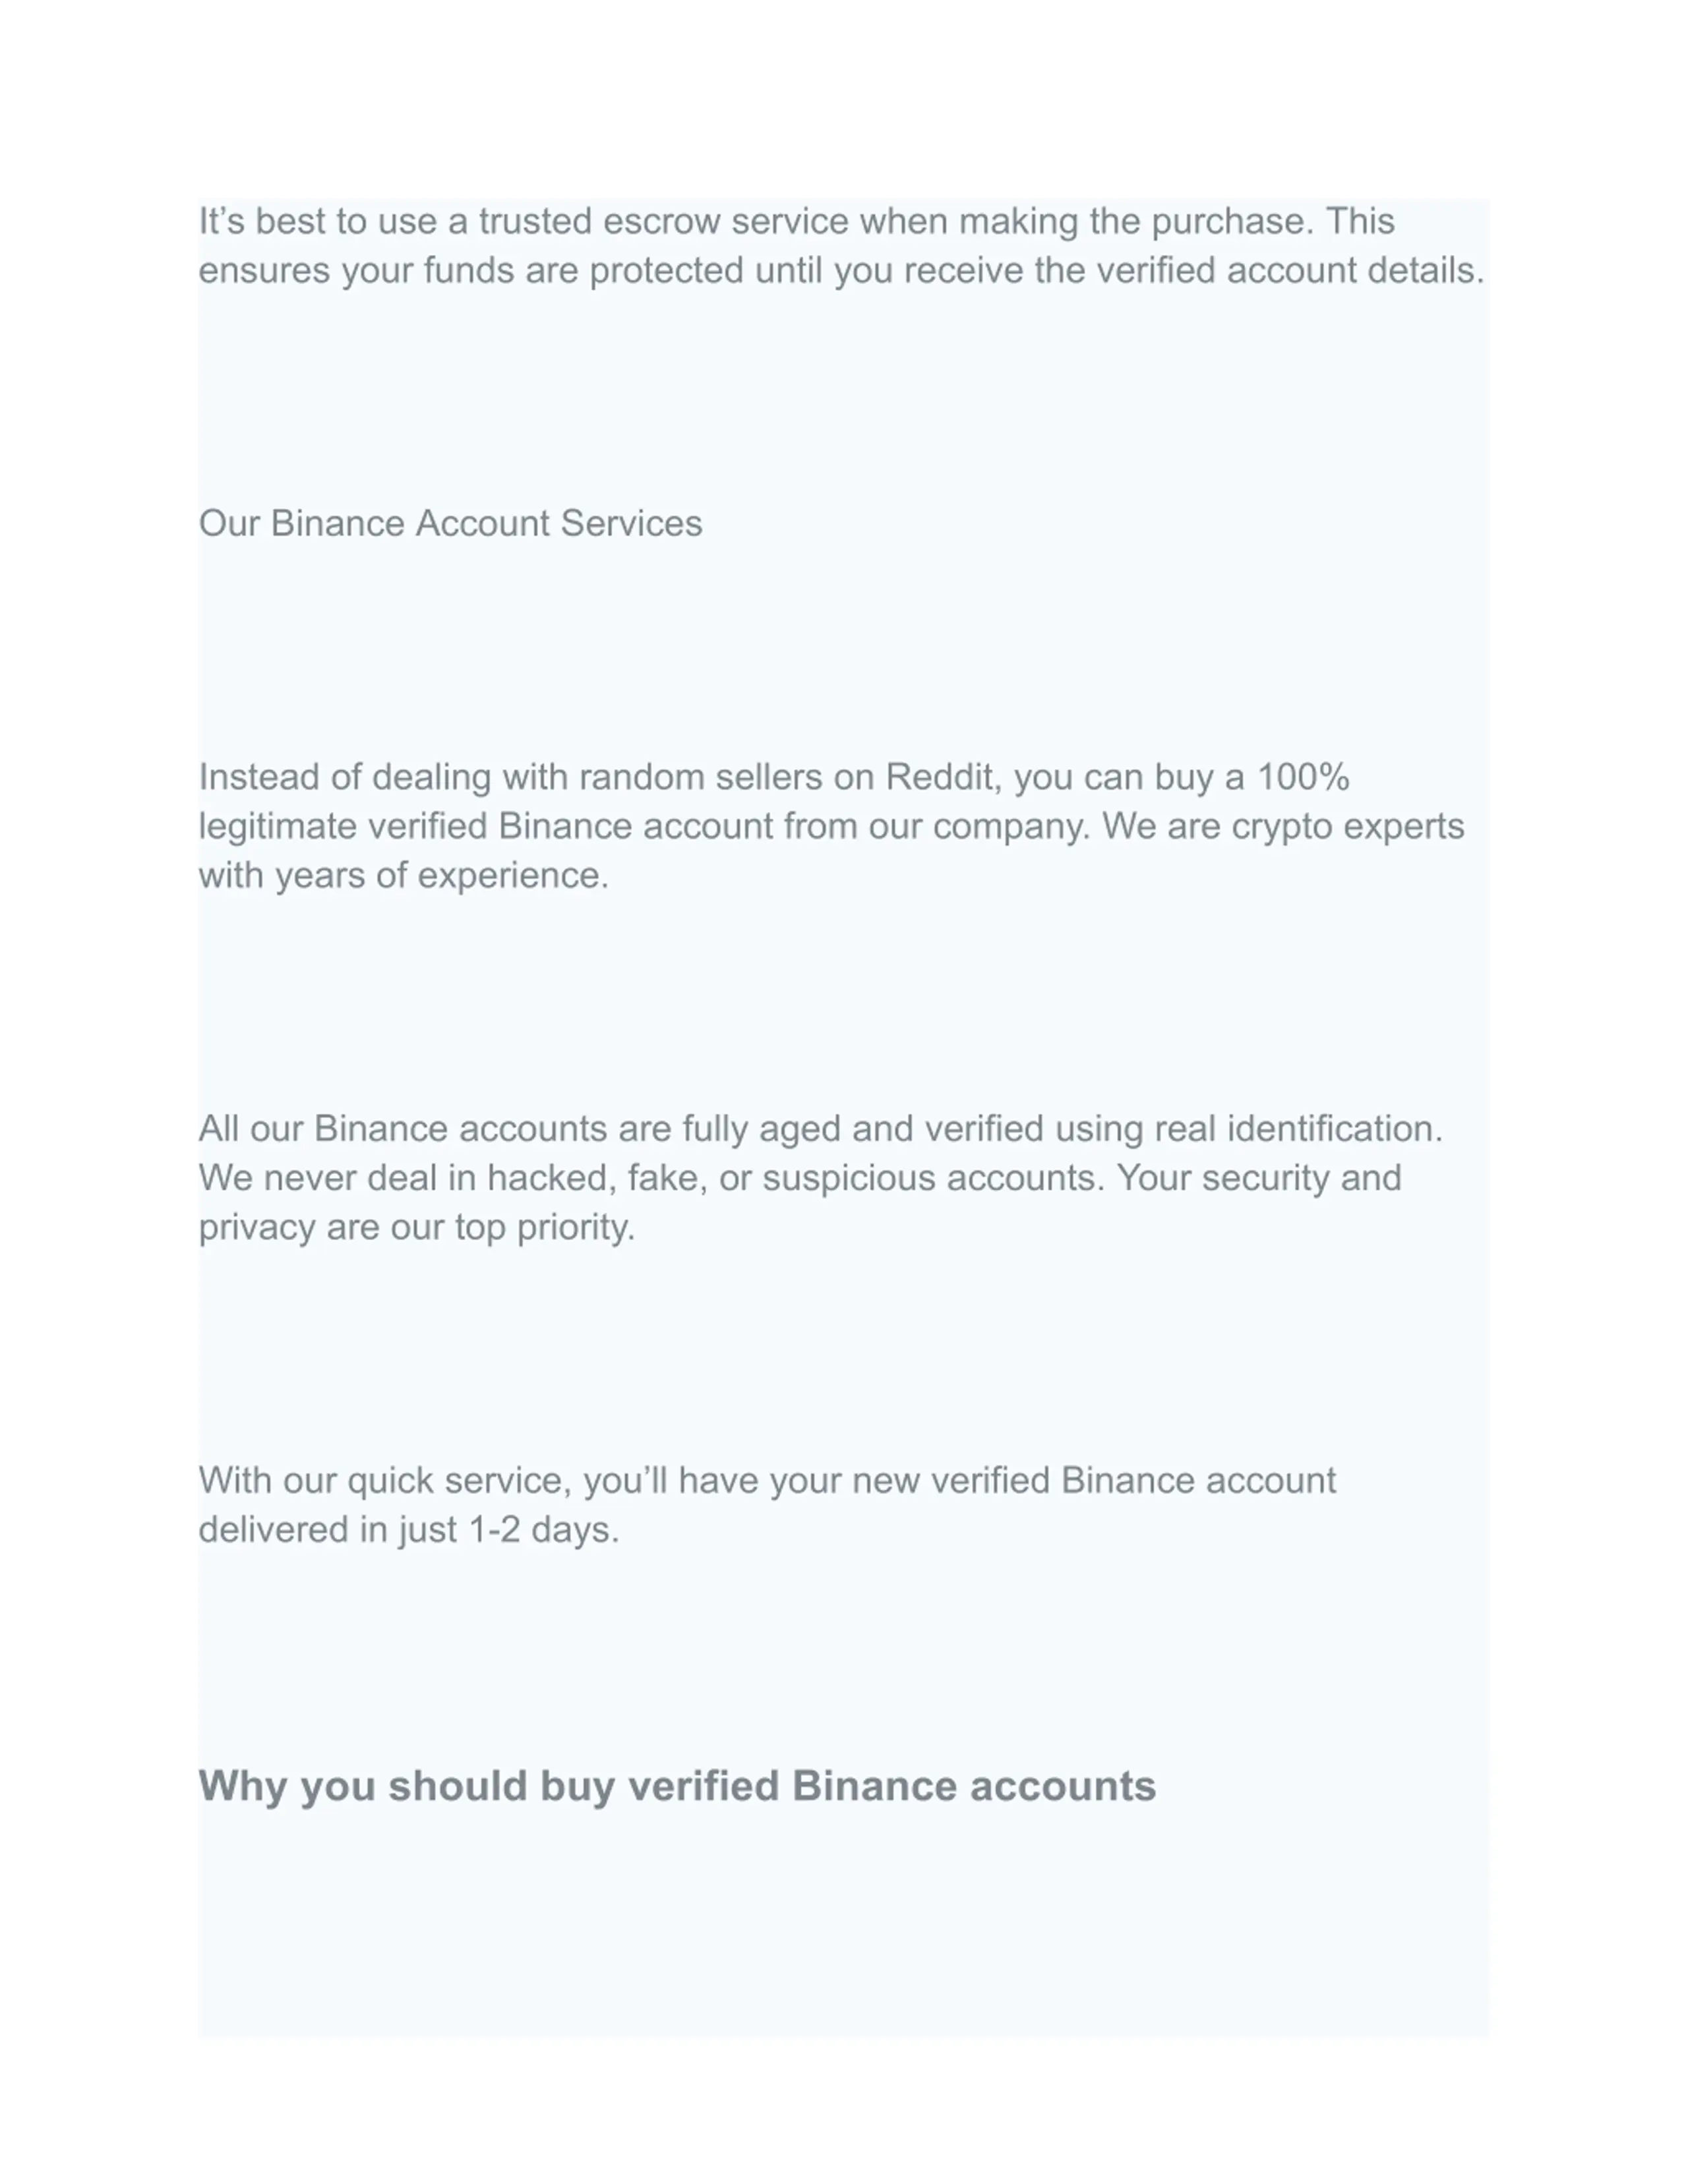Image resolution: width=1688 pixels, height=2184 pixels.
Task: Click the text 'privacy are our top priority.'
Action: (416, 1227)
